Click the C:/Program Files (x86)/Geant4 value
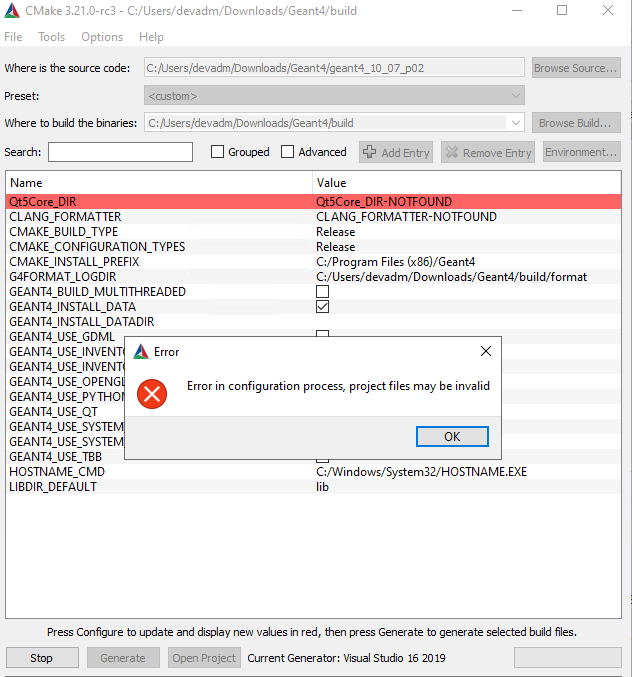The image size is (632, 677). (395, 262)
